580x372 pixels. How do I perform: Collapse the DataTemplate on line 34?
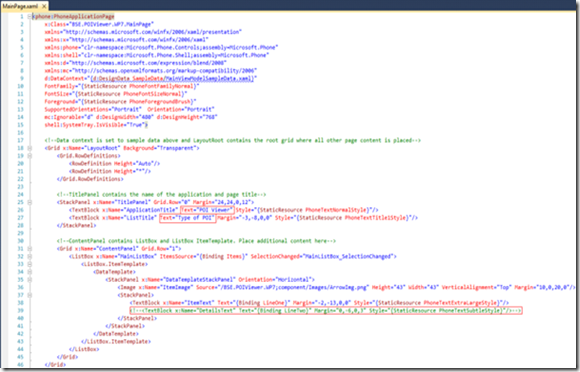click(30, 272)
